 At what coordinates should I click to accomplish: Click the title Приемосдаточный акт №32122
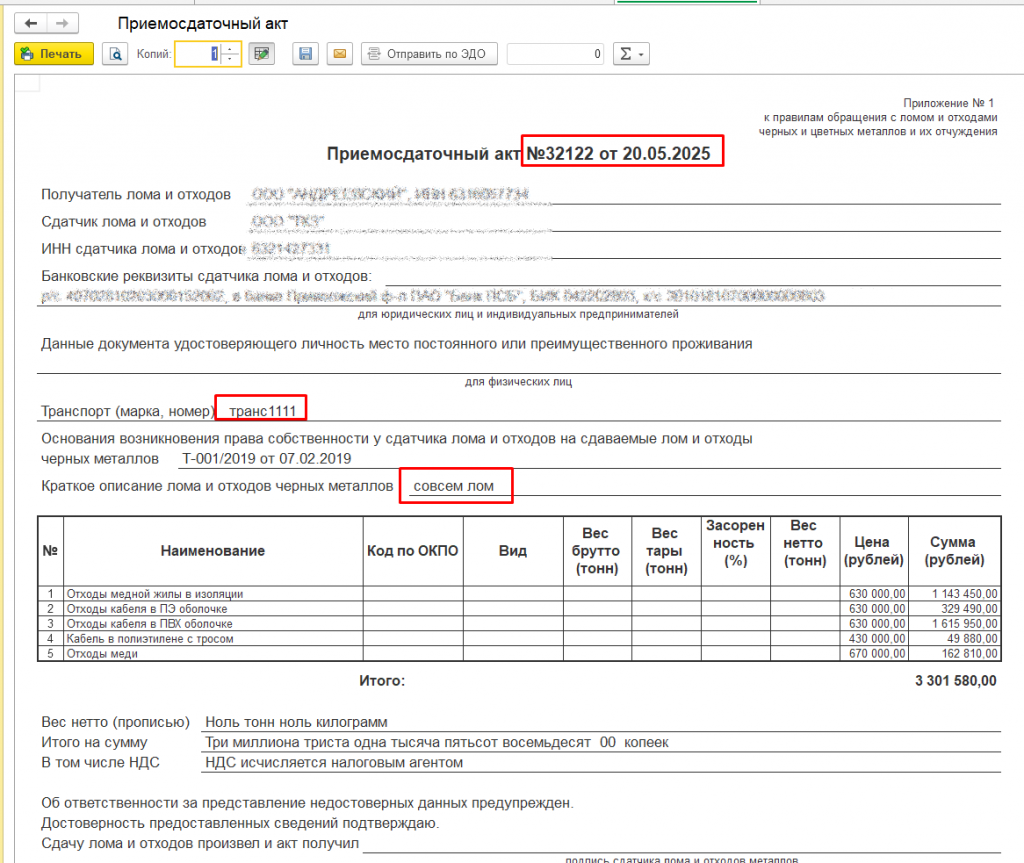pos(519,154)
